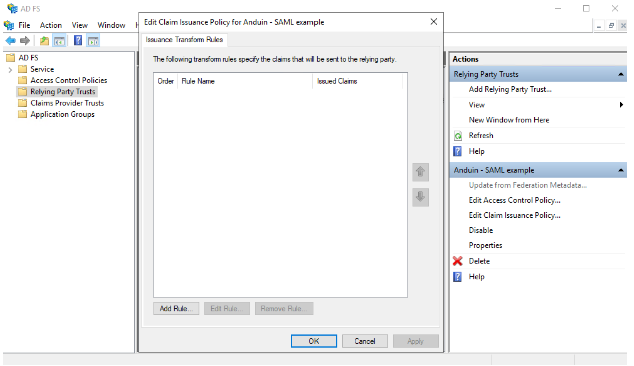The width and height of the screenshot is (634, 366).
Task: Select the Issuance Transform Rules tab
Action: pos(184,39)
